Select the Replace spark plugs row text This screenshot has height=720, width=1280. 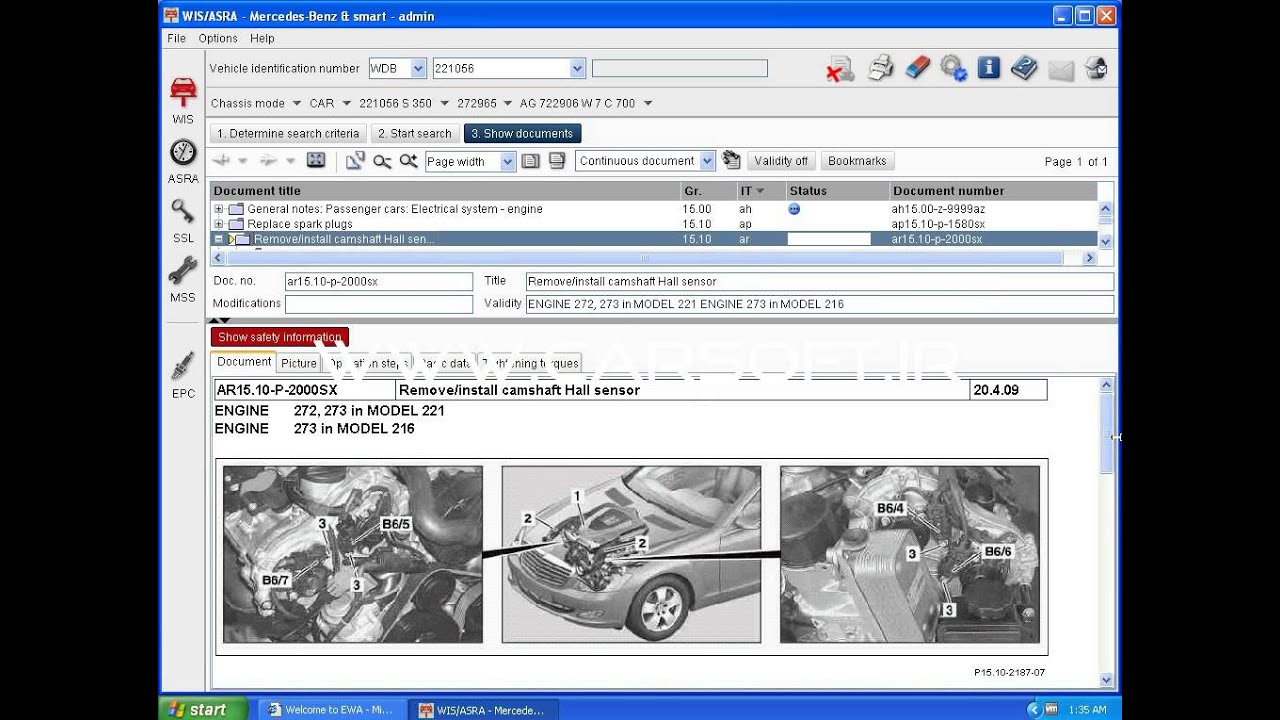300,224
